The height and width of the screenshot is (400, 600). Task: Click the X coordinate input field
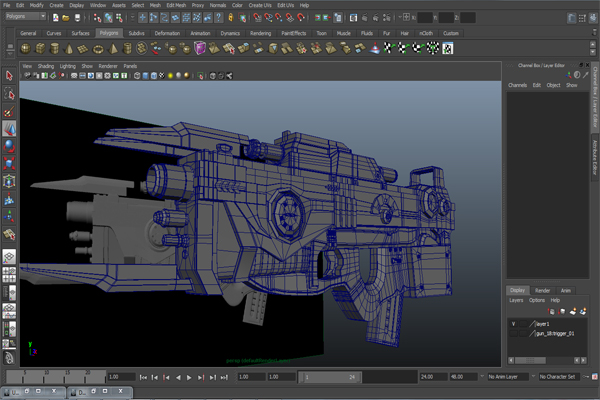(425, 18)
